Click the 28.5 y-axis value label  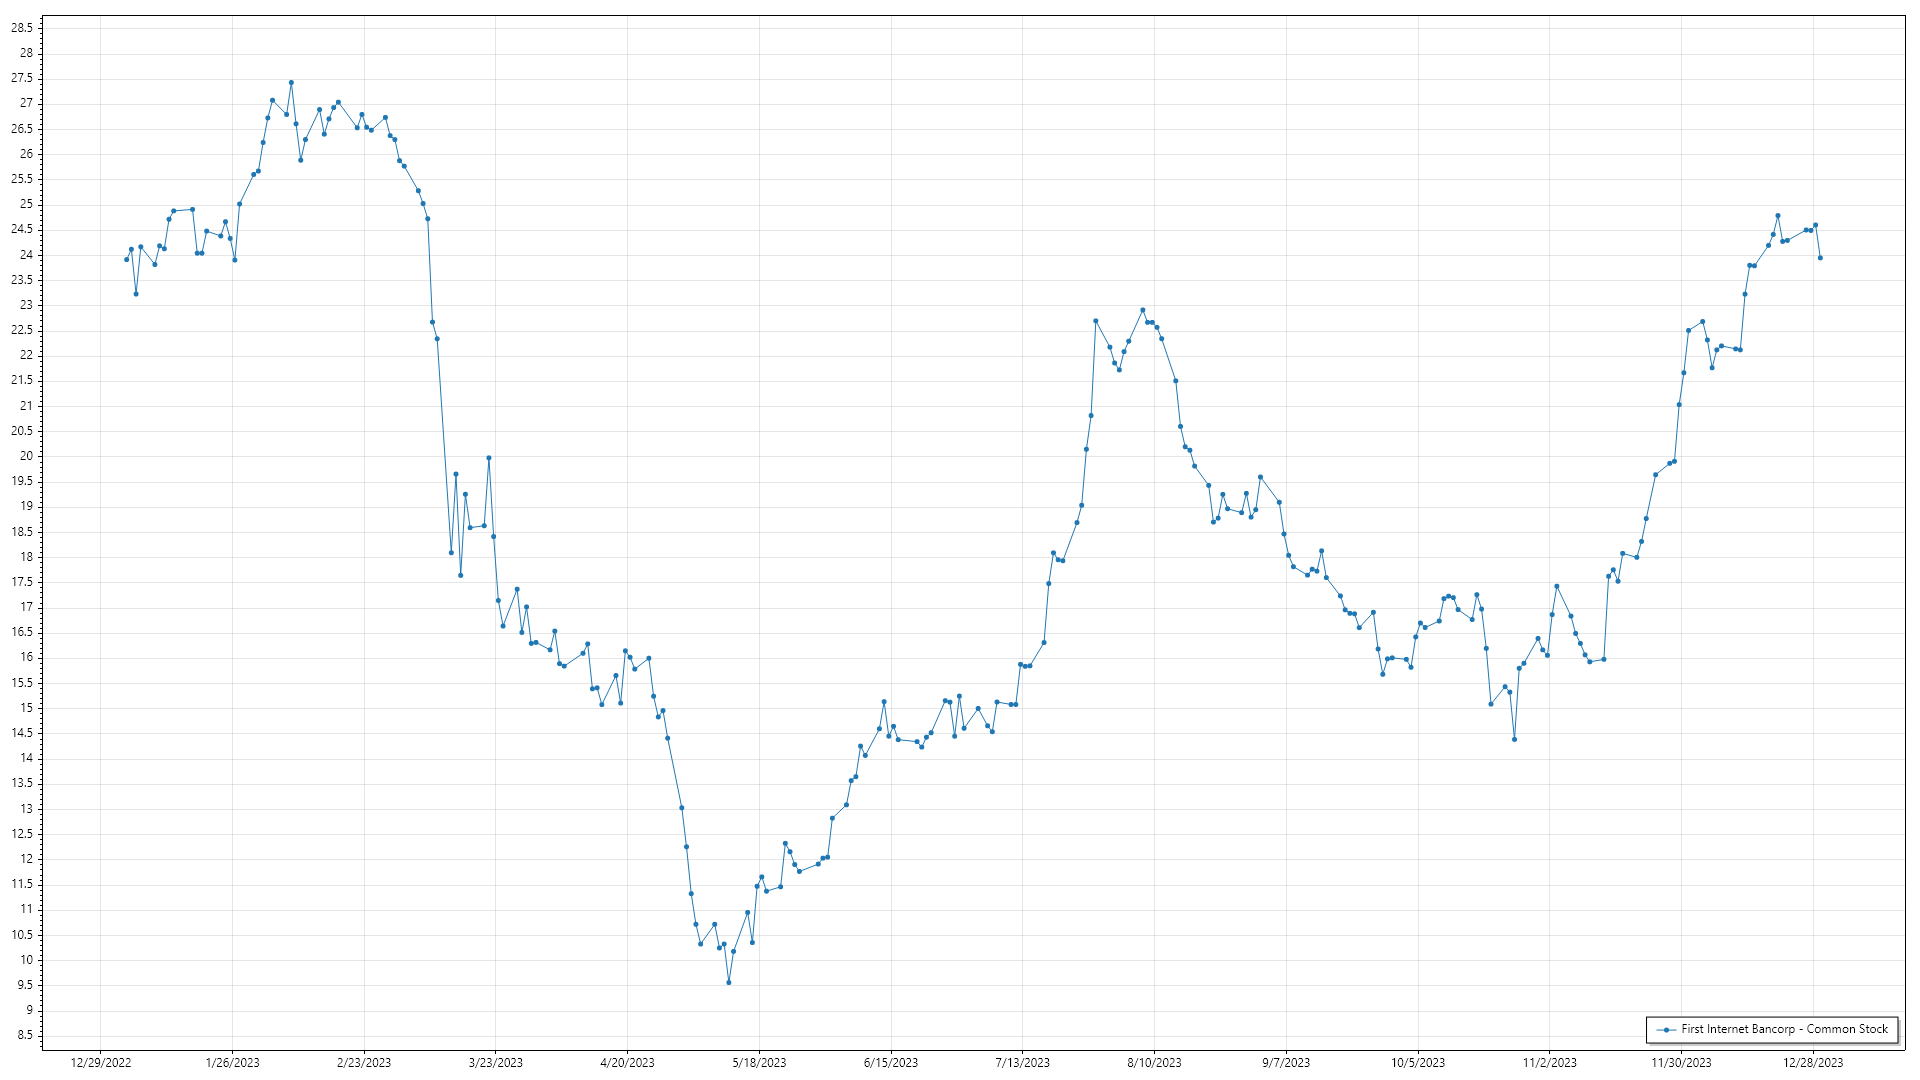22,28
